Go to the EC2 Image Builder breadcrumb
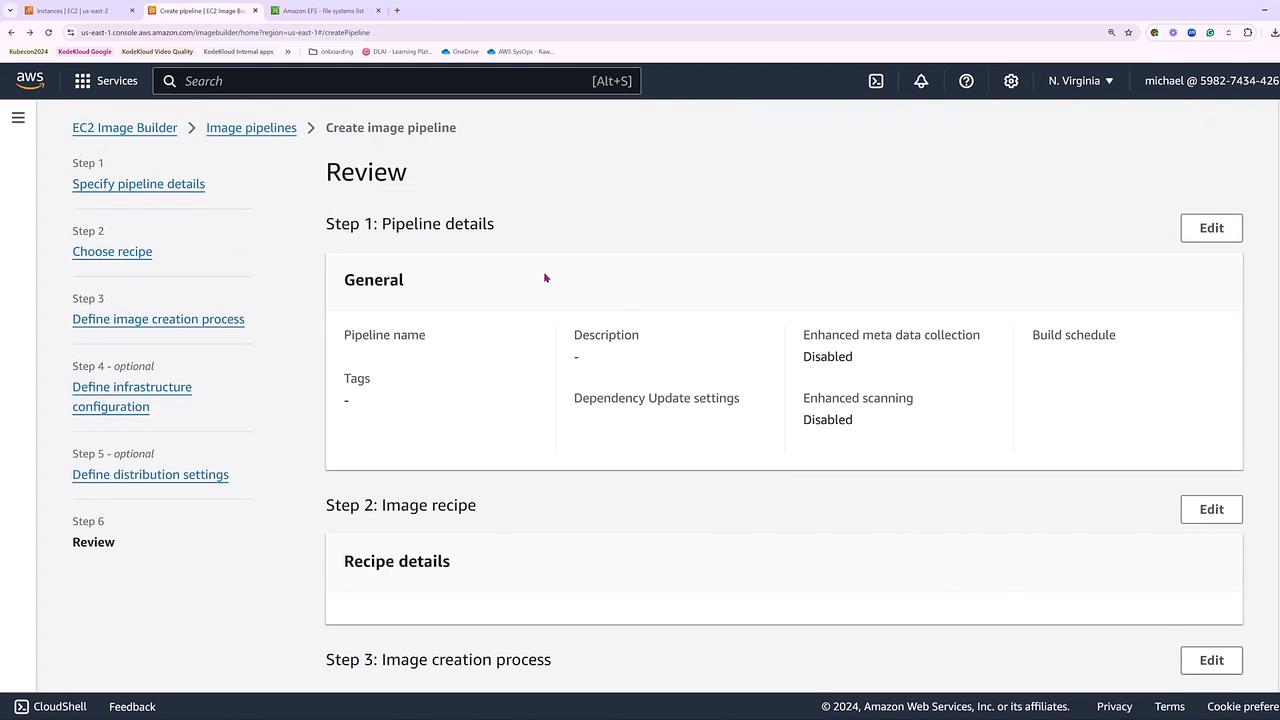The height and width of the screenshot is (720, 1280). pos(125,128)
